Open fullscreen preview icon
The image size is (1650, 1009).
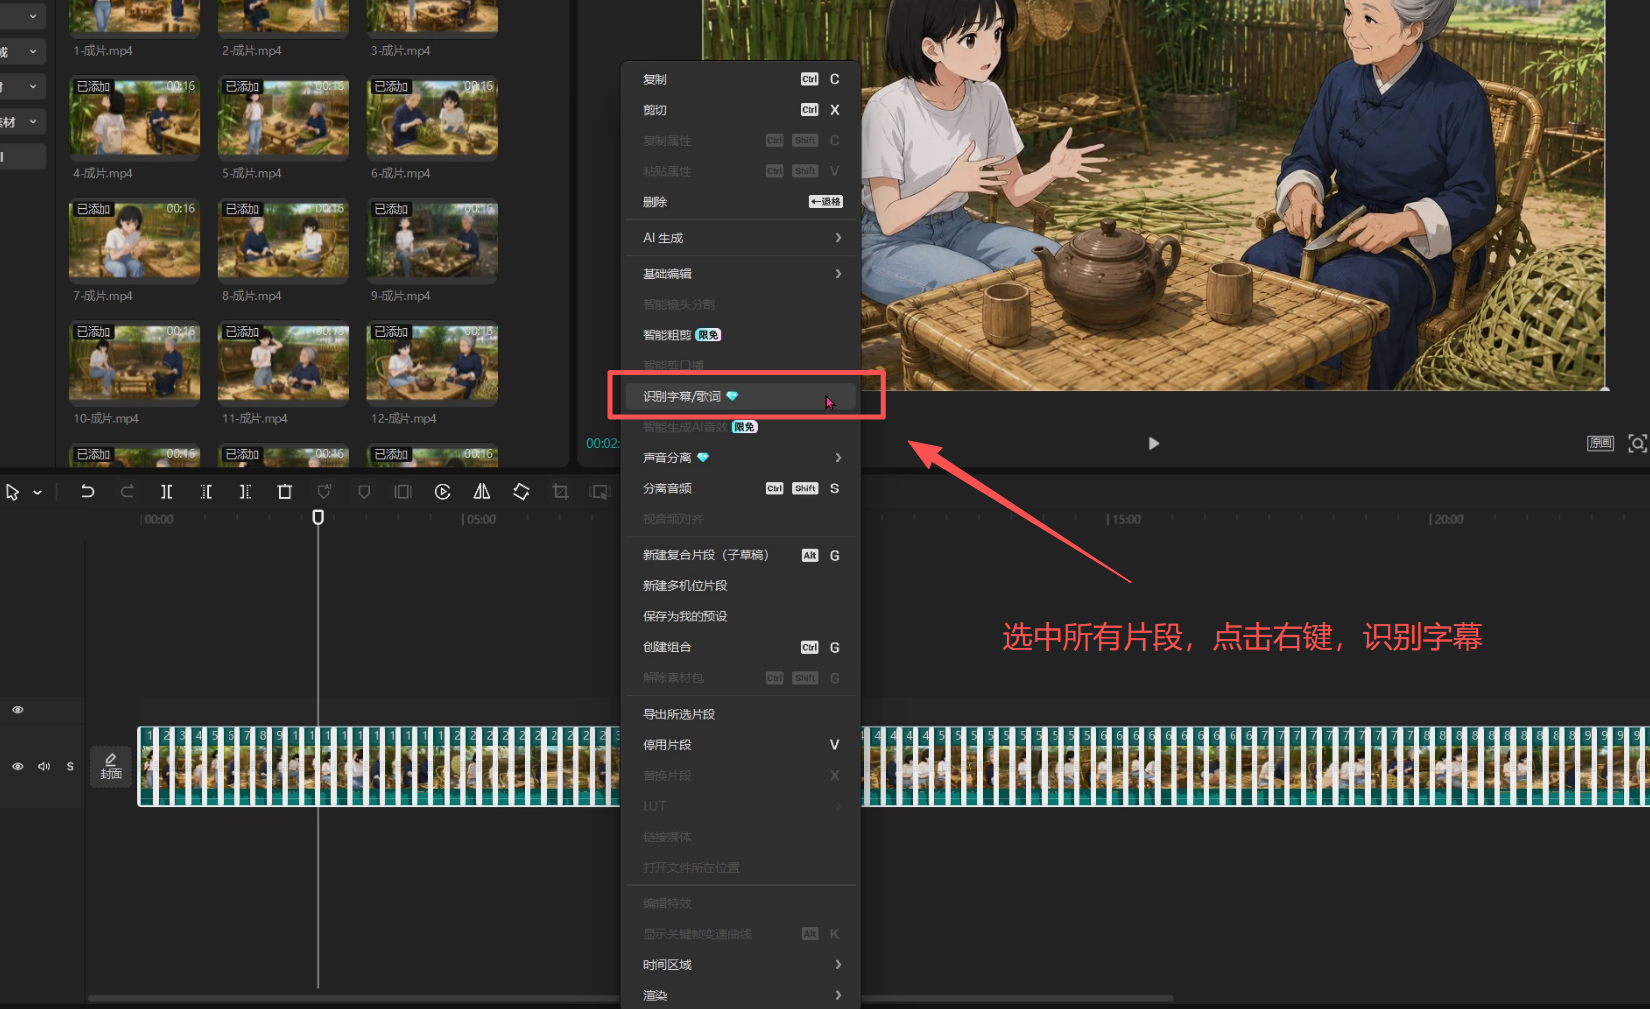click(1637, 443)
